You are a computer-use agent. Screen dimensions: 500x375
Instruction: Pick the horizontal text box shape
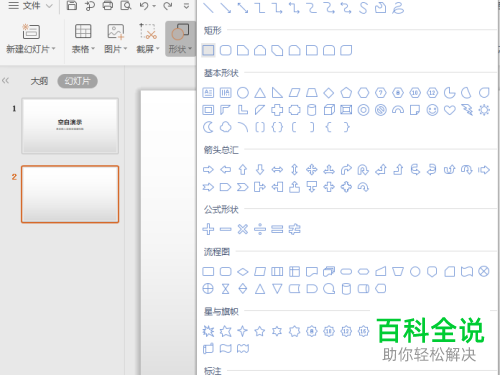[x=208, y=93]
